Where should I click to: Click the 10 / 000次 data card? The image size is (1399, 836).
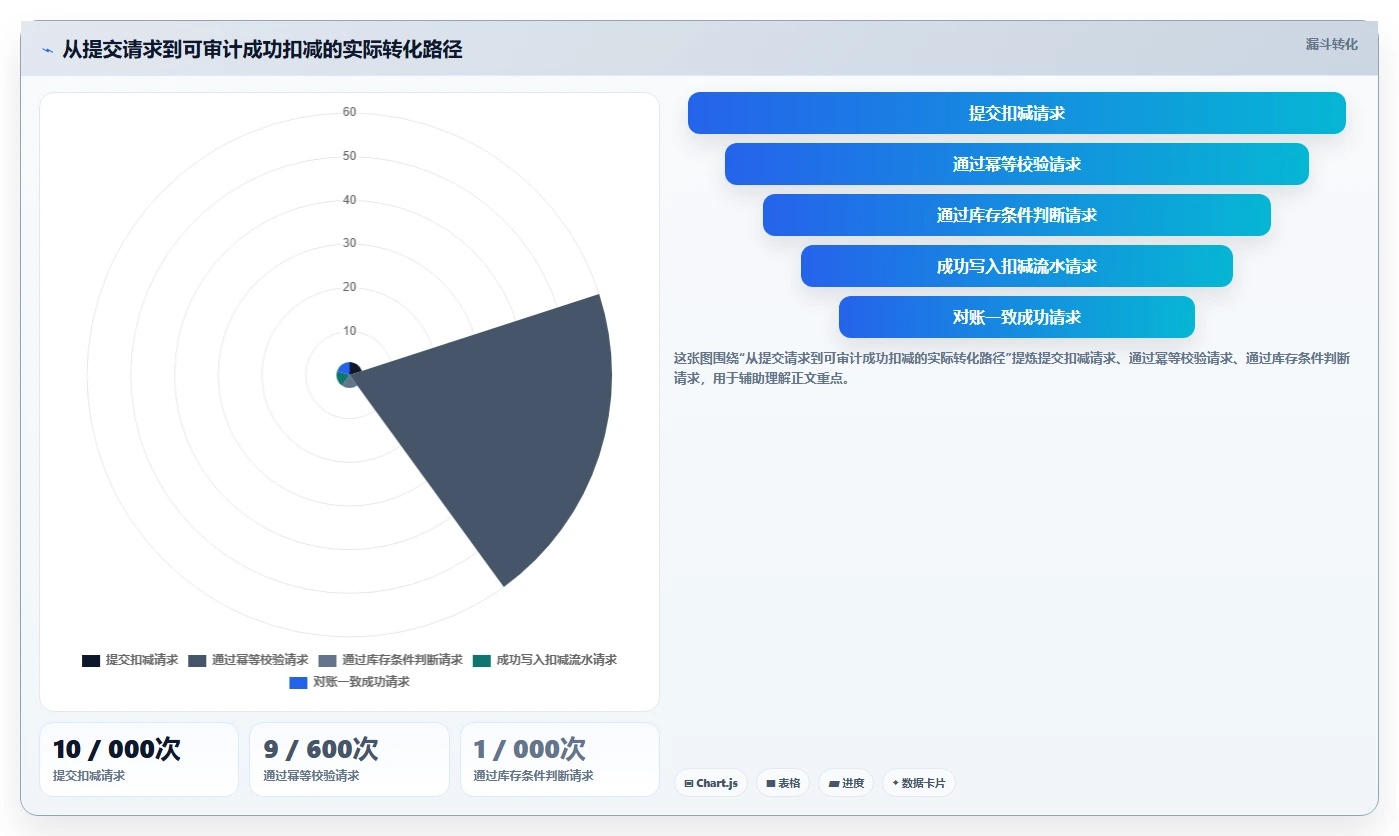(x=139, y=759)
